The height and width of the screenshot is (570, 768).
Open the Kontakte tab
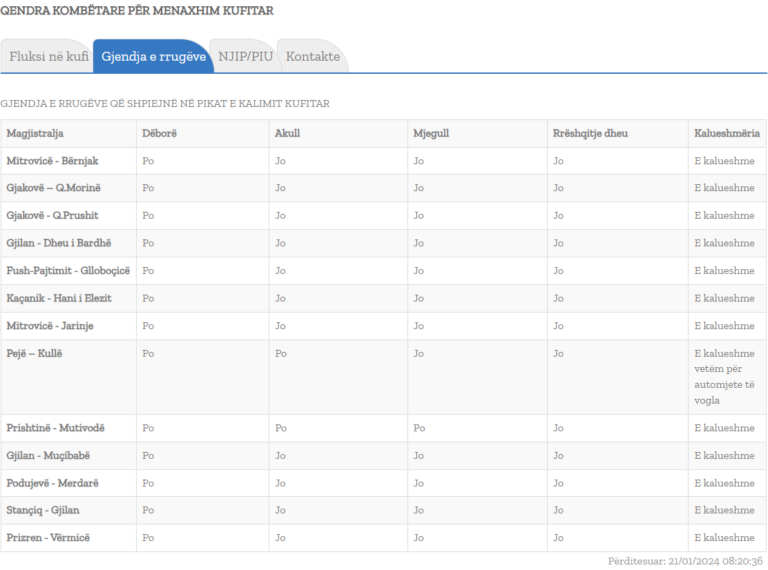312,56
